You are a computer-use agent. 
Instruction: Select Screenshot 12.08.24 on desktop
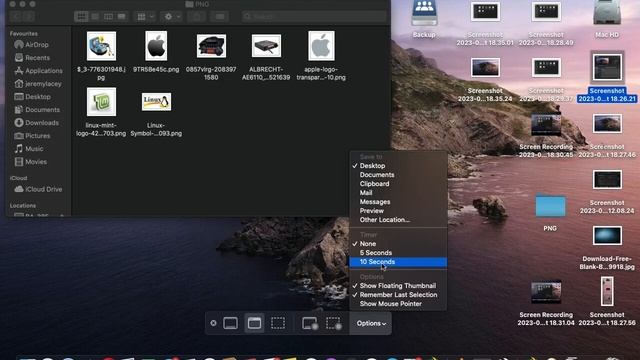tap(607, 192)
